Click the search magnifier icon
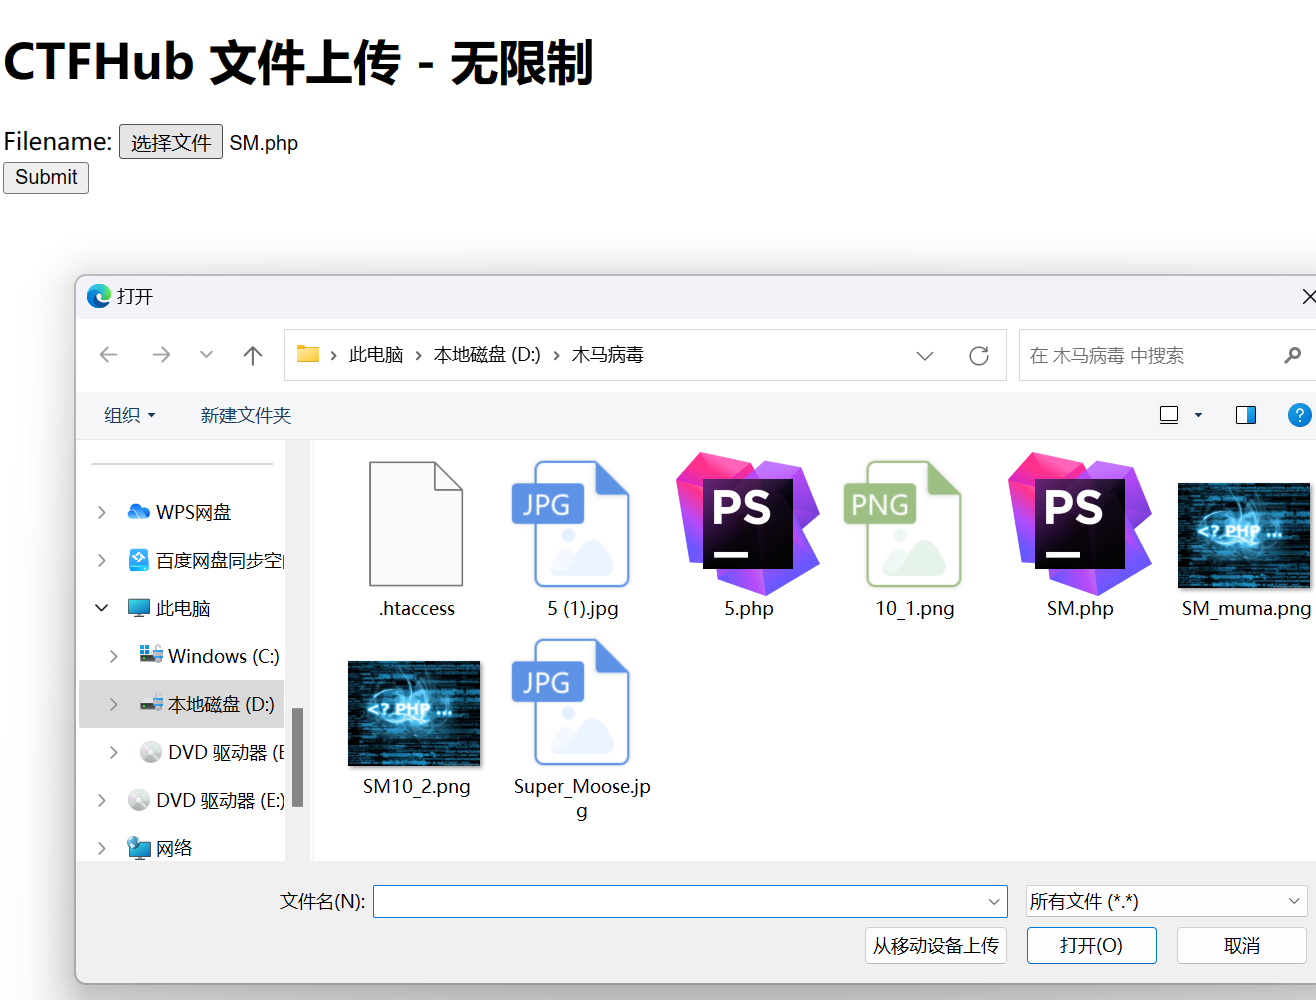The width and height of the screenshot is (1316, 1000). 1293,355
